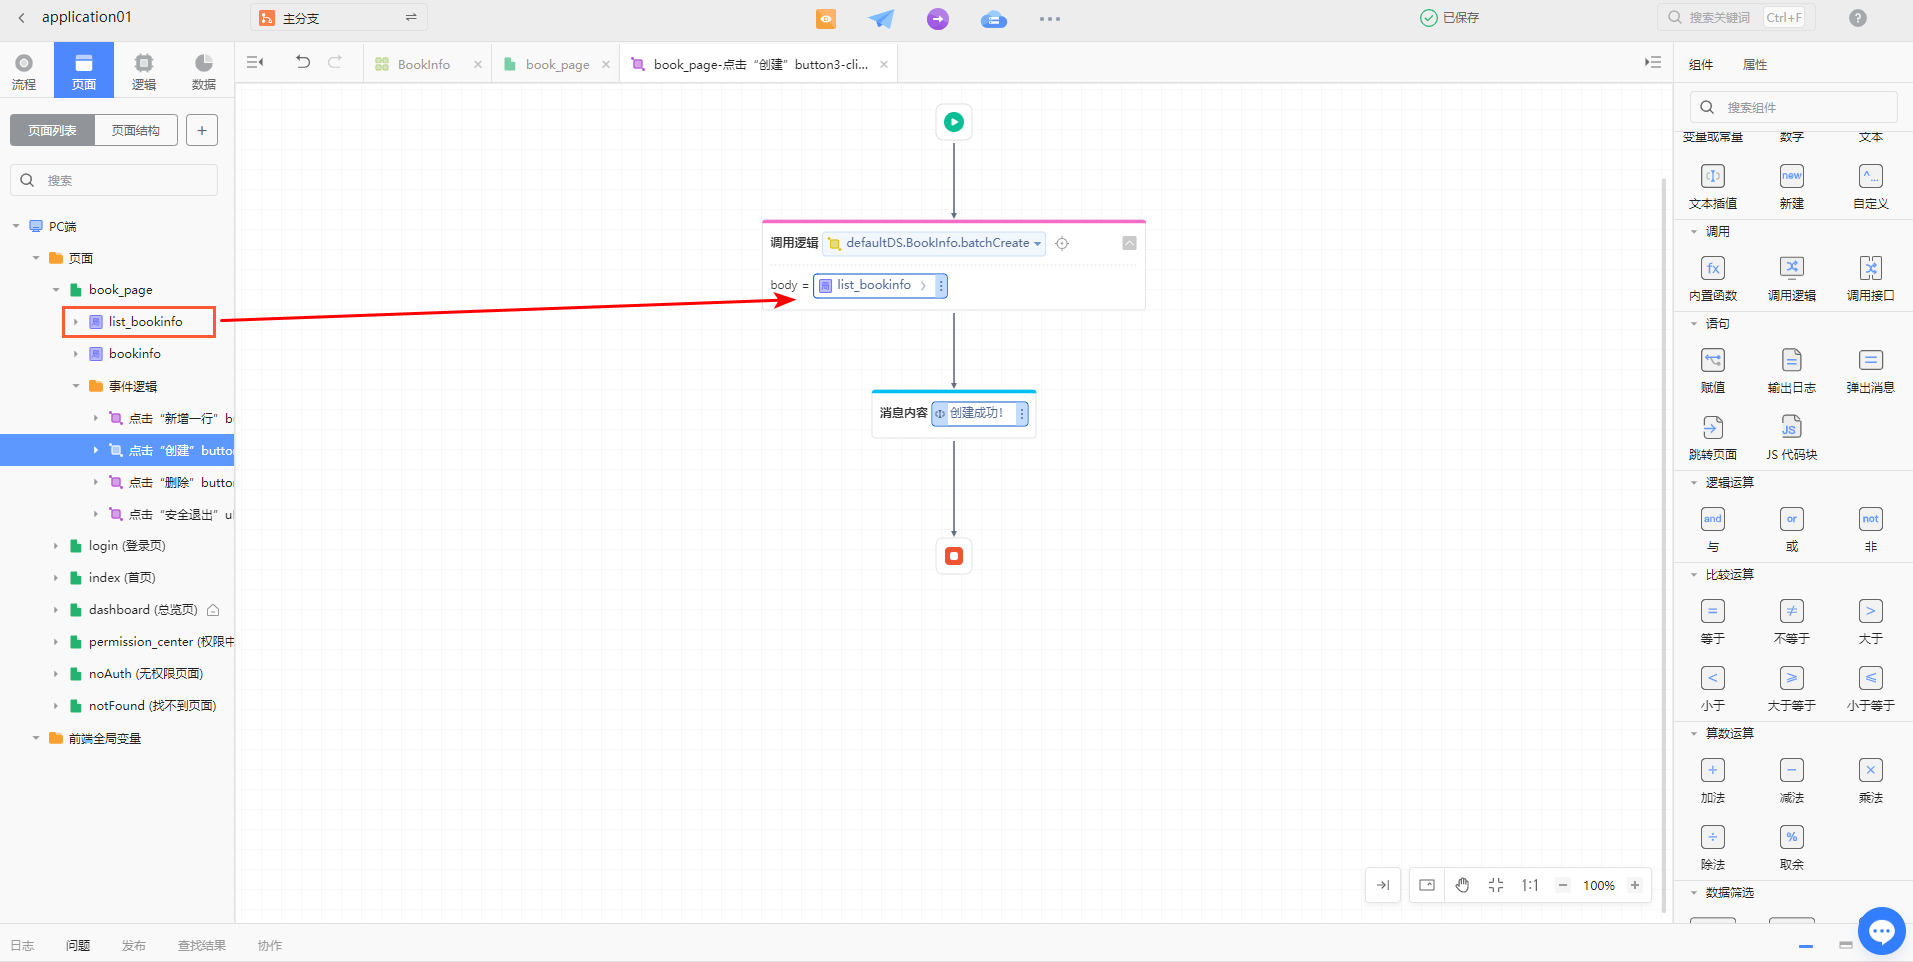Close the book_page-点击 创建 tab
1913x962 pixels.
point(884,64)
